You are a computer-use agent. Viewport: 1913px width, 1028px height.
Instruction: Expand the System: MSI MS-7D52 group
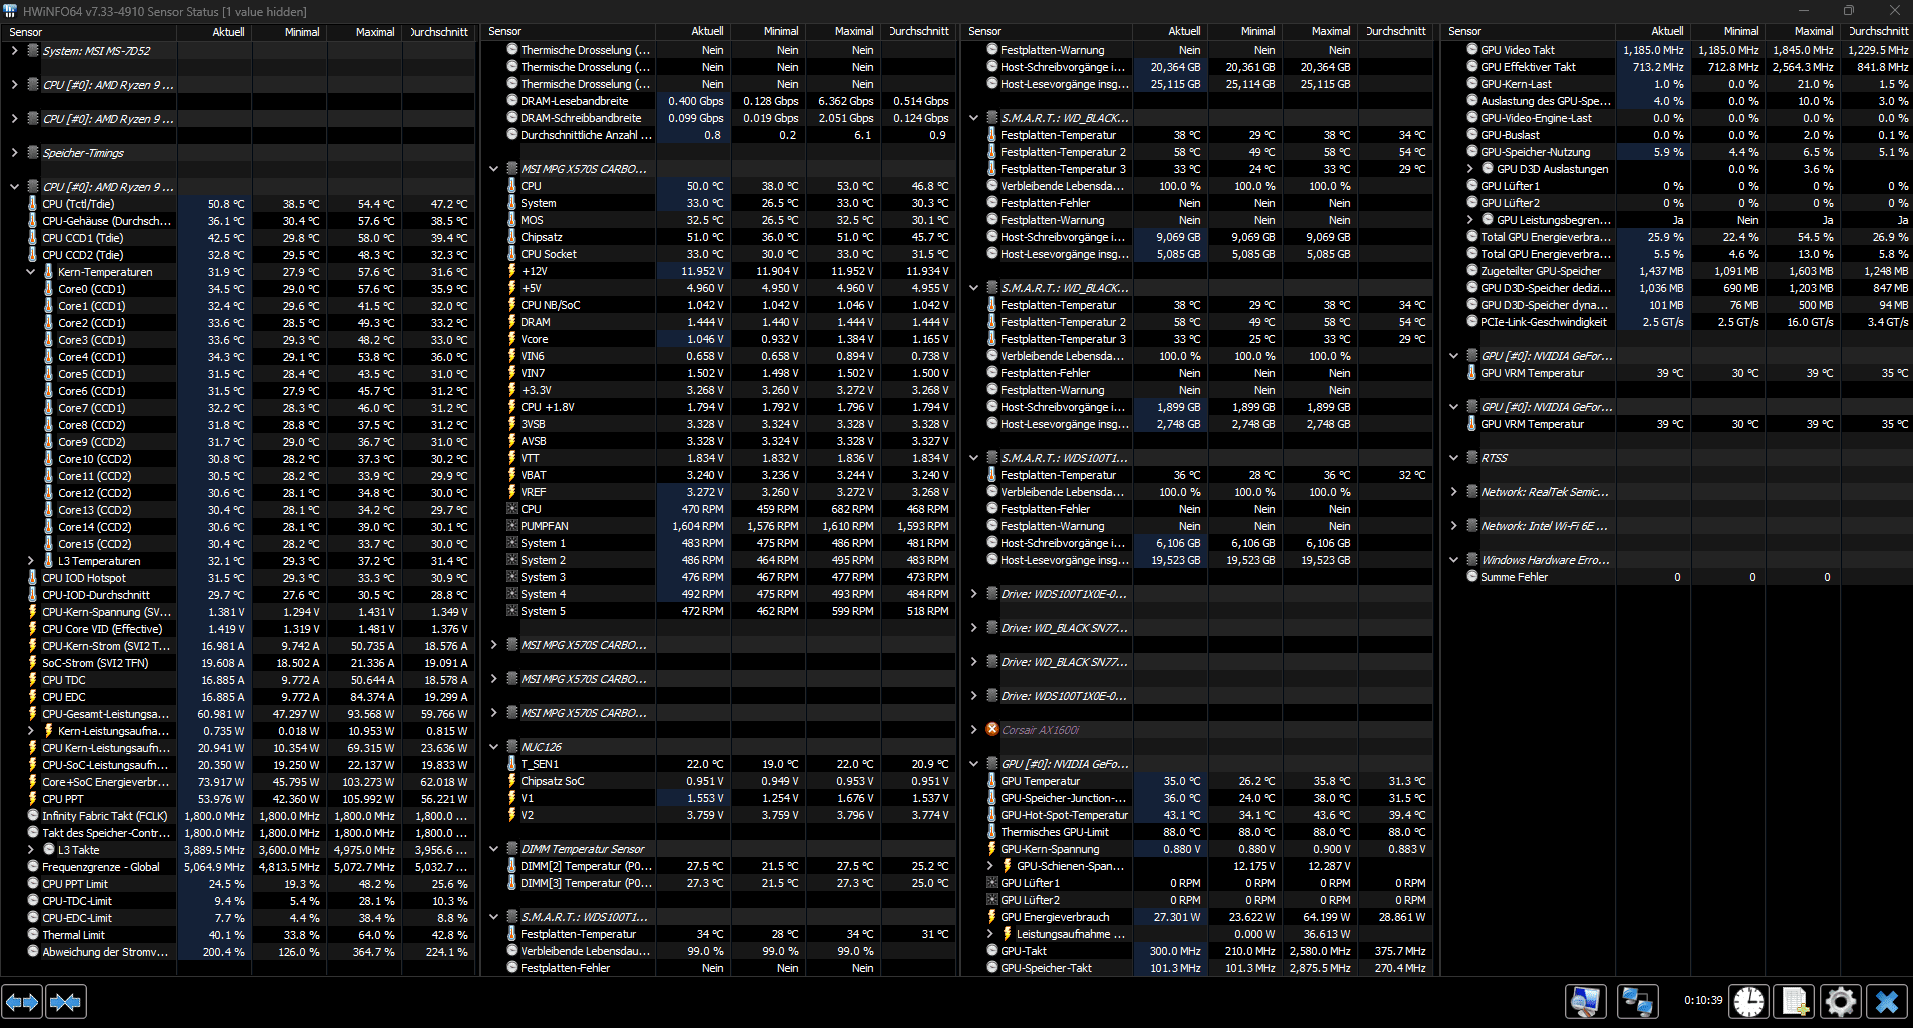(14, 51)
